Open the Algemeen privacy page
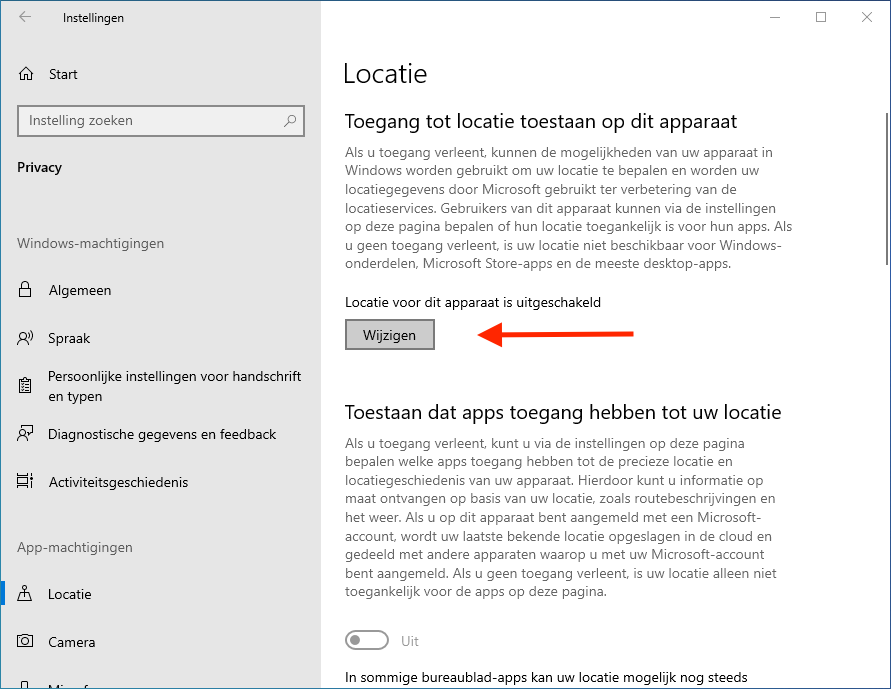This screenshot has height=689, width=891. coord(80,290)
